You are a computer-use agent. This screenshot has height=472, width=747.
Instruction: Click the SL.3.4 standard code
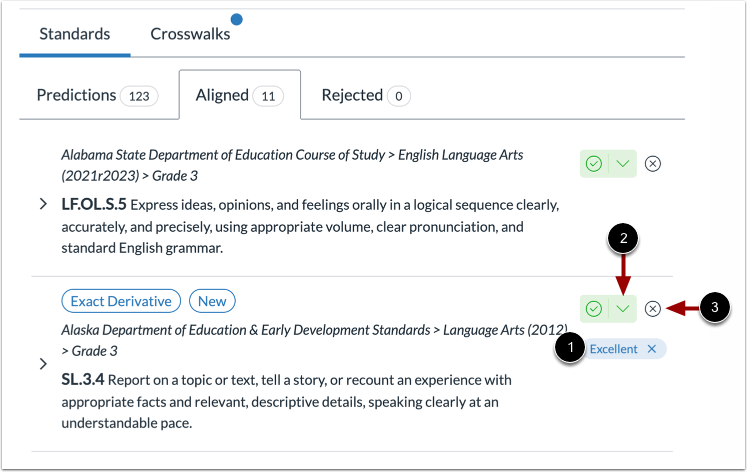coord(82,380)
